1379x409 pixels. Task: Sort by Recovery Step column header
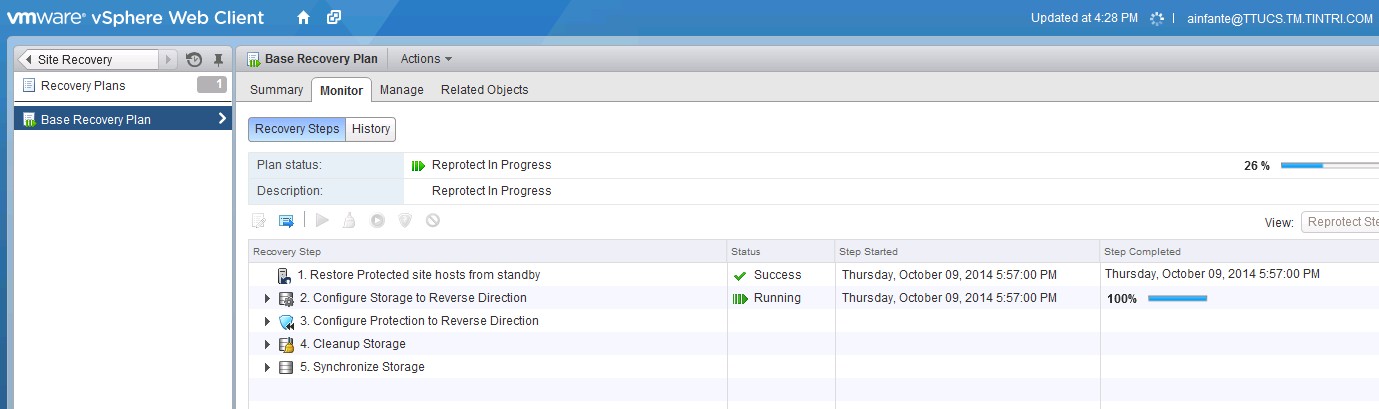(x=487, y=251)
